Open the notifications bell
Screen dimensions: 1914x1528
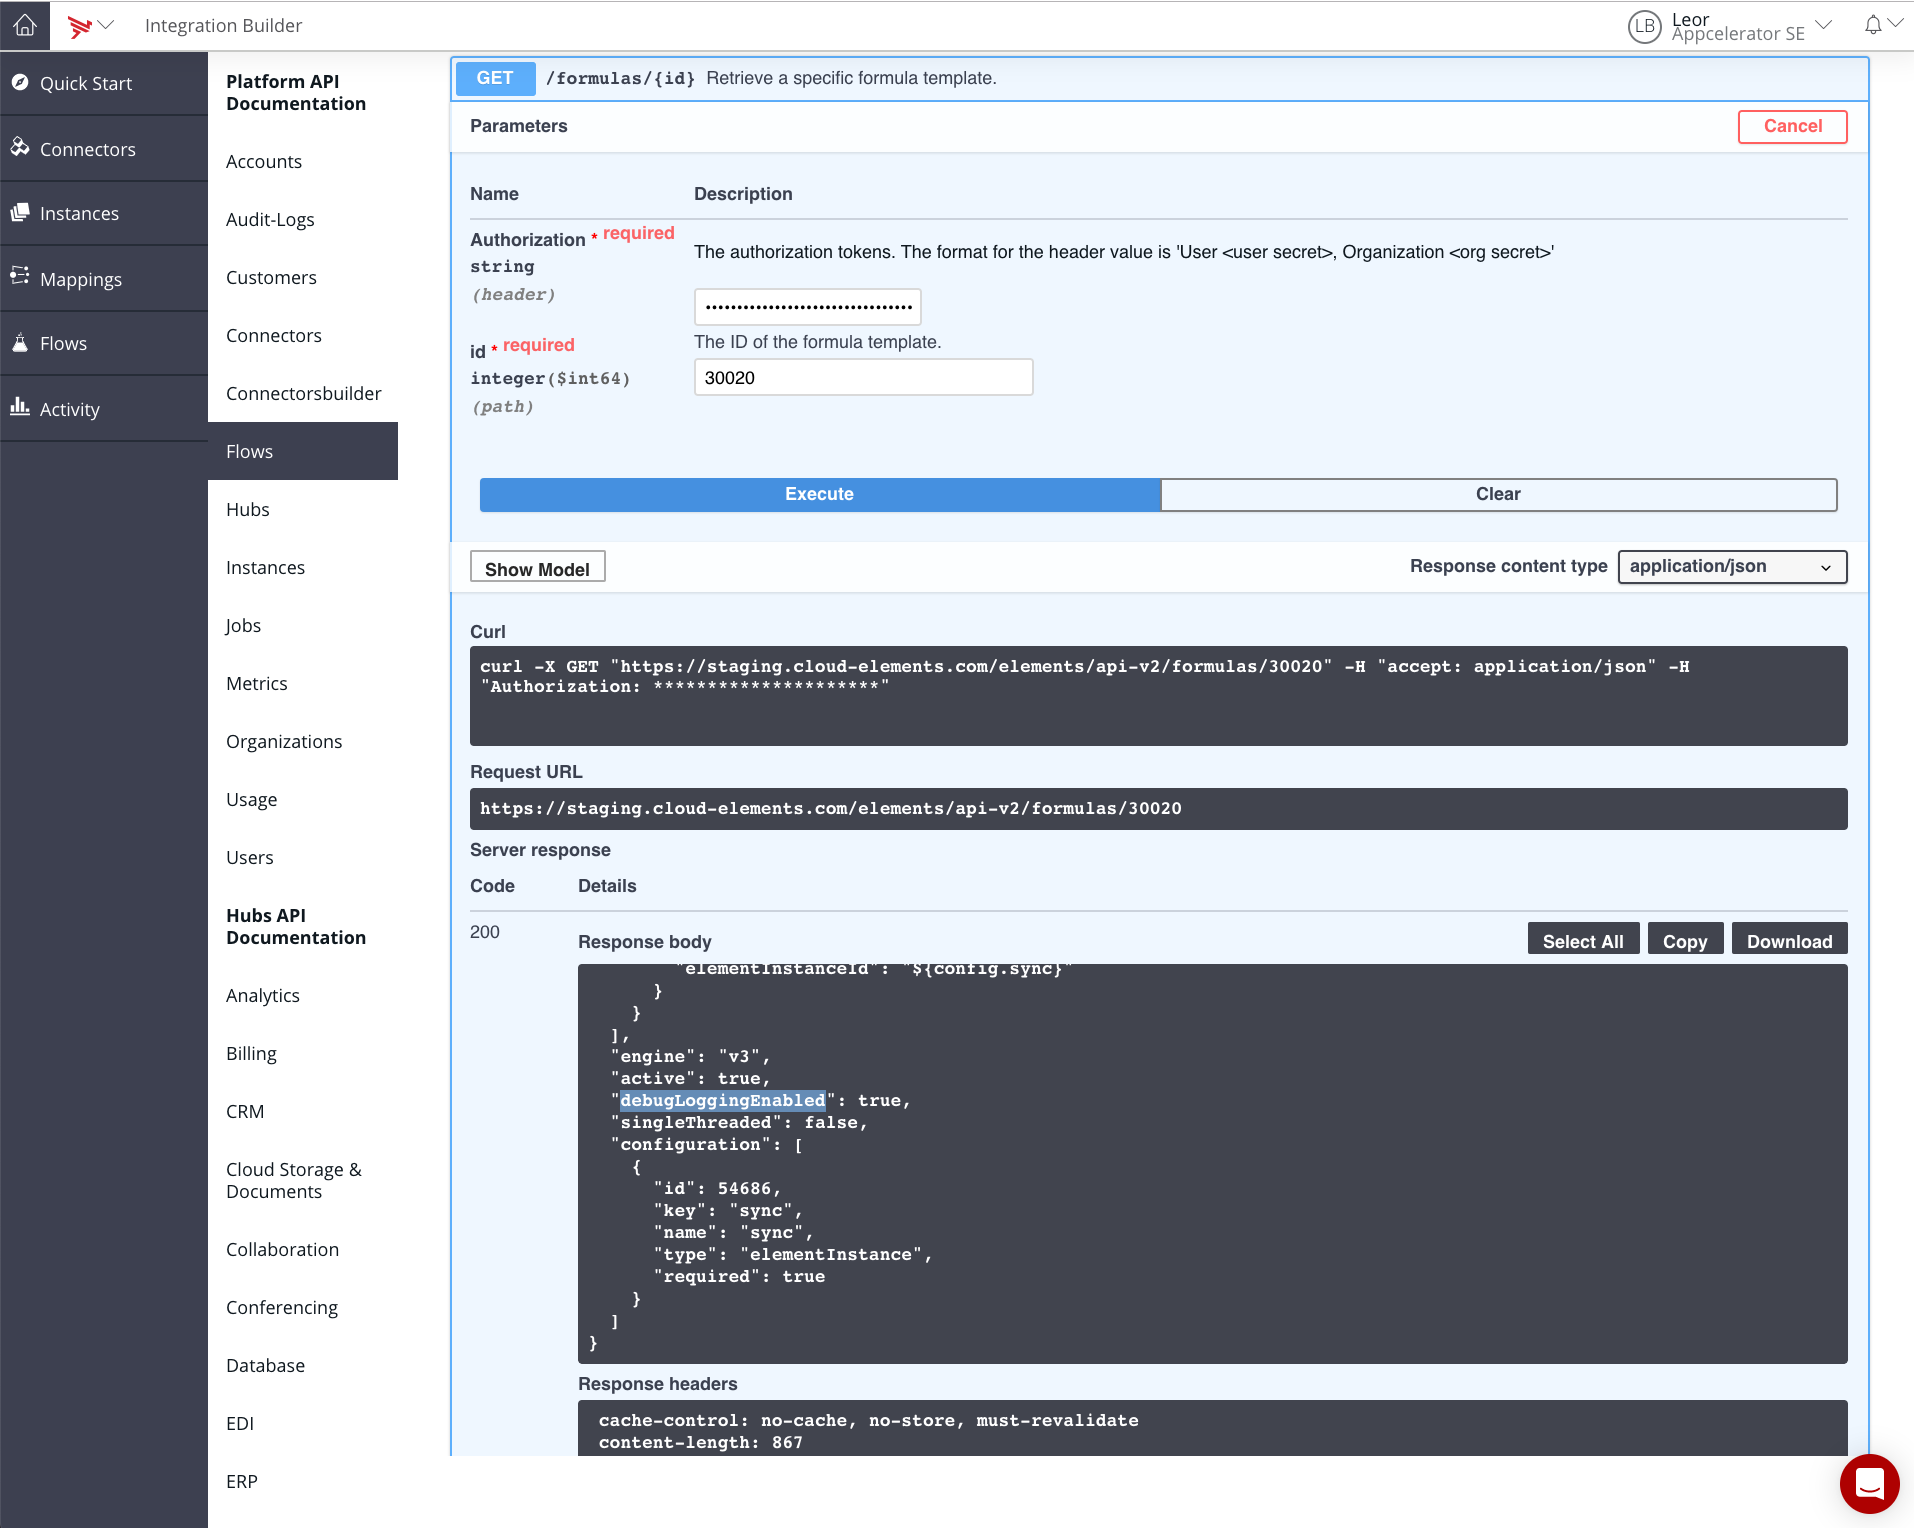(1873, 25)
